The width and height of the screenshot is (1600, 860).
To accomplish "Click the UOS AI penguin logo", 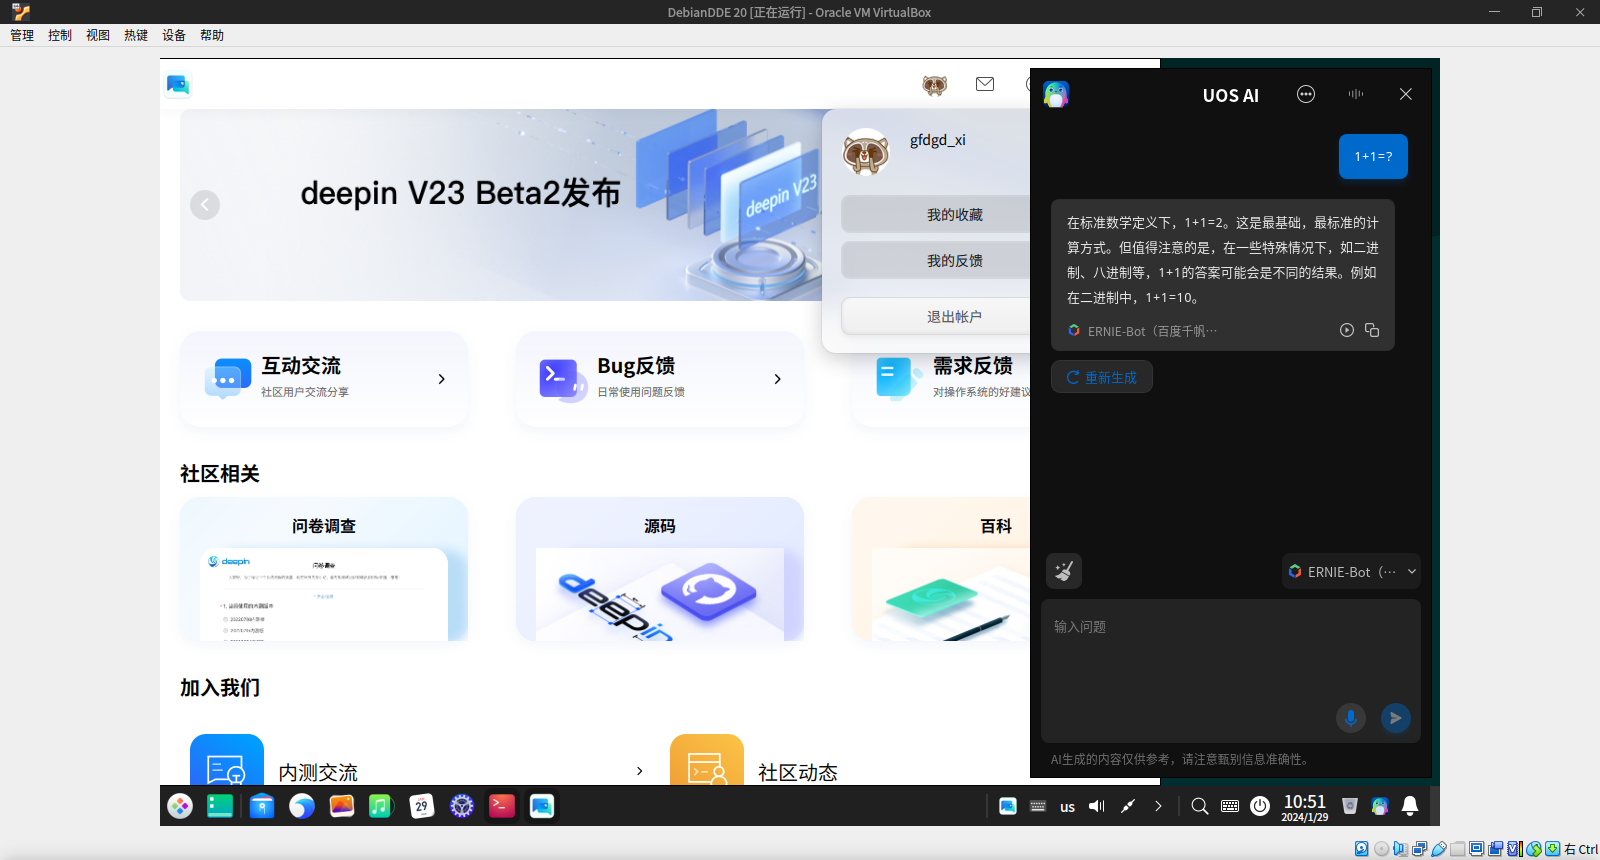I will point(1056,94).
